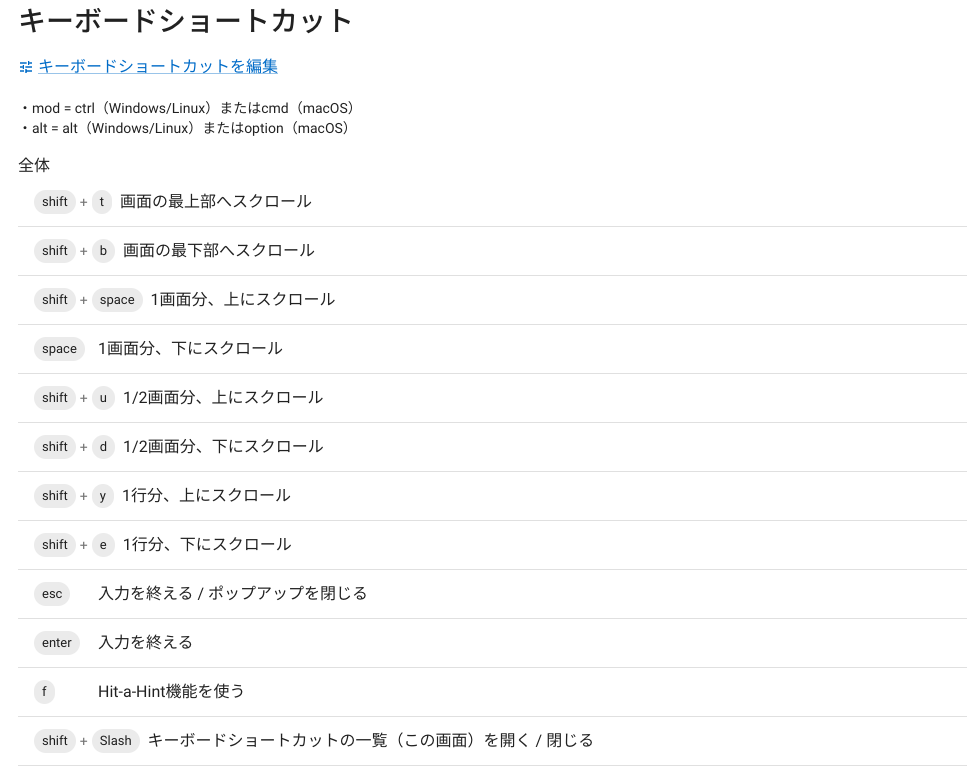
Task: Select the 'alt = alt' explanation line
Action: (x=185, y=128)
